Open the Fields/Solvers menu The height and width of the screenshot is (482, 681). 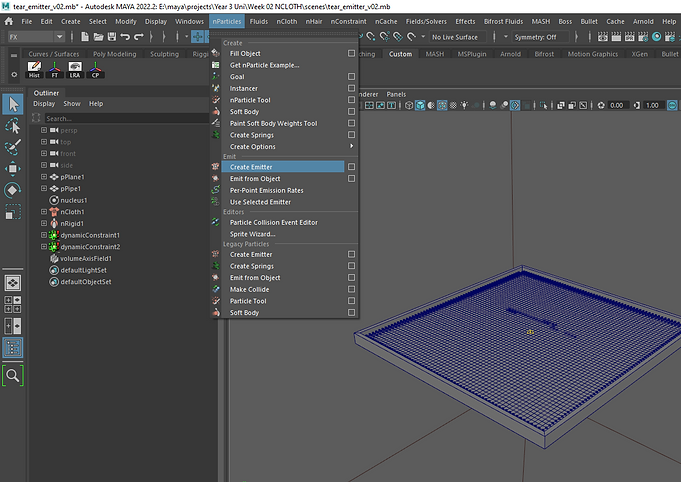point(426,21)
